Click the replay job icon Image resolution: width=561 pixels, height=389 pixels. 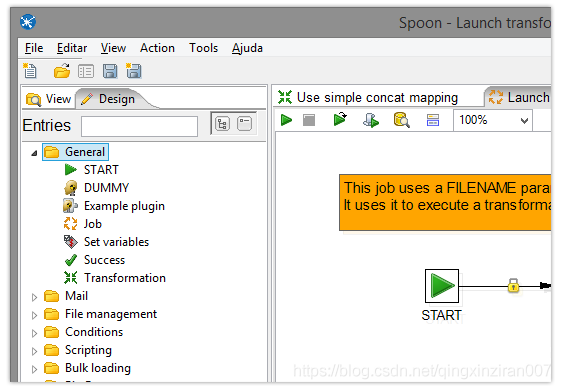point(340,119)
